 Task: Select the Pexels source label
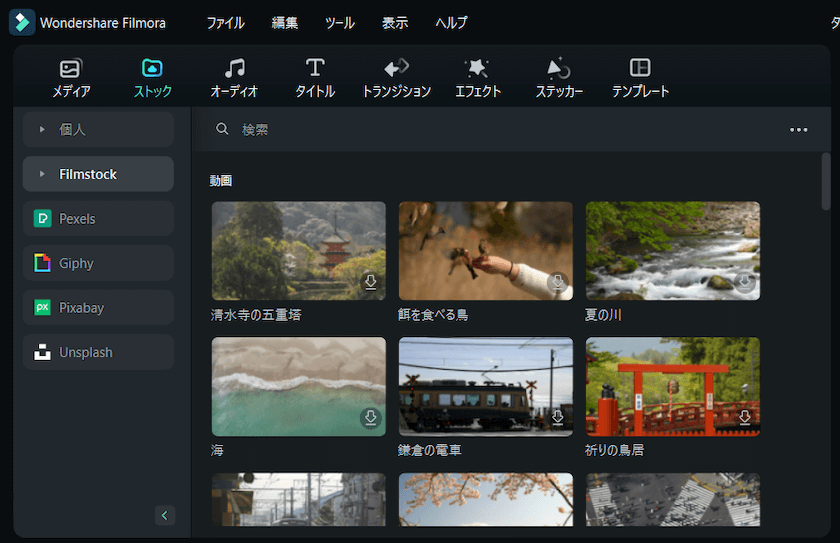(77, 218)
